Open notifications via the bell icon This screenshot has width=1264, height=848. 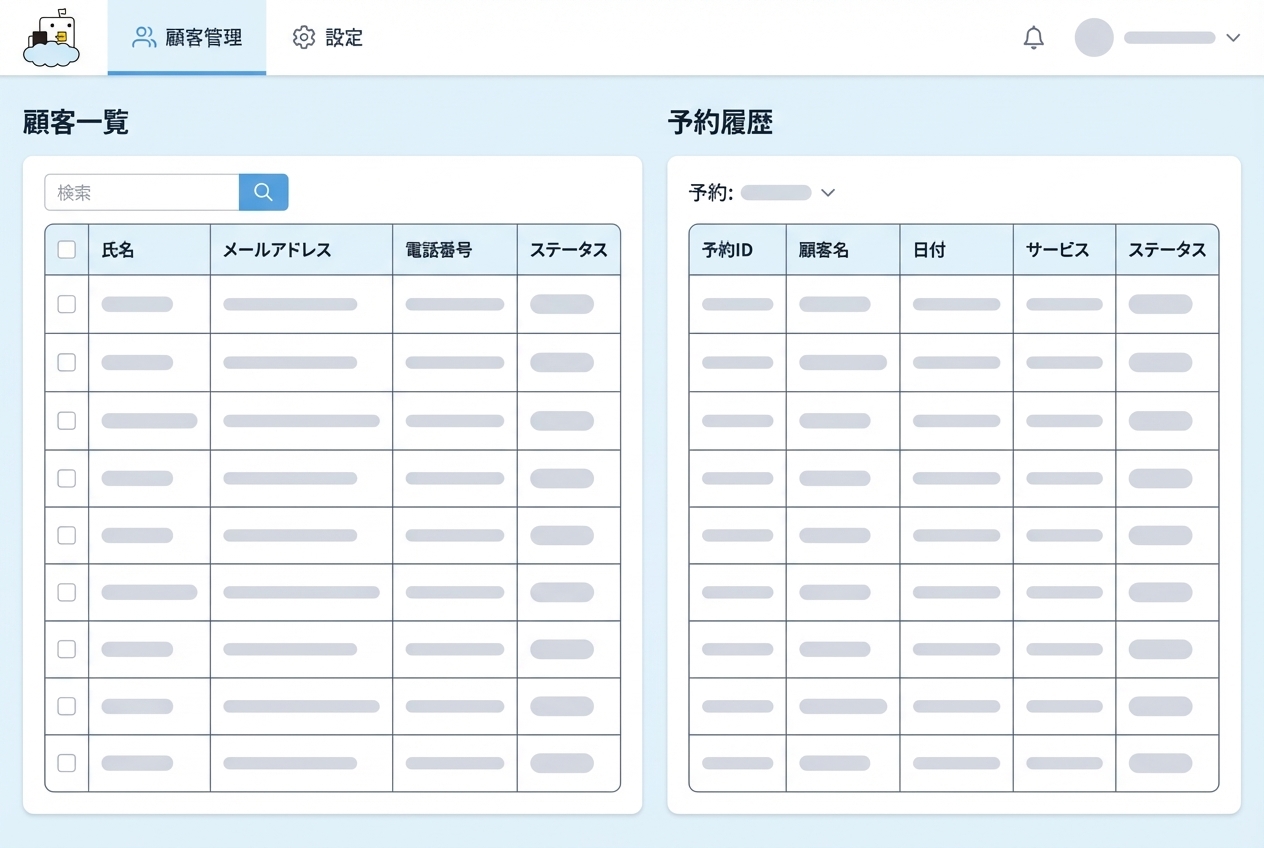point(1034,37)
